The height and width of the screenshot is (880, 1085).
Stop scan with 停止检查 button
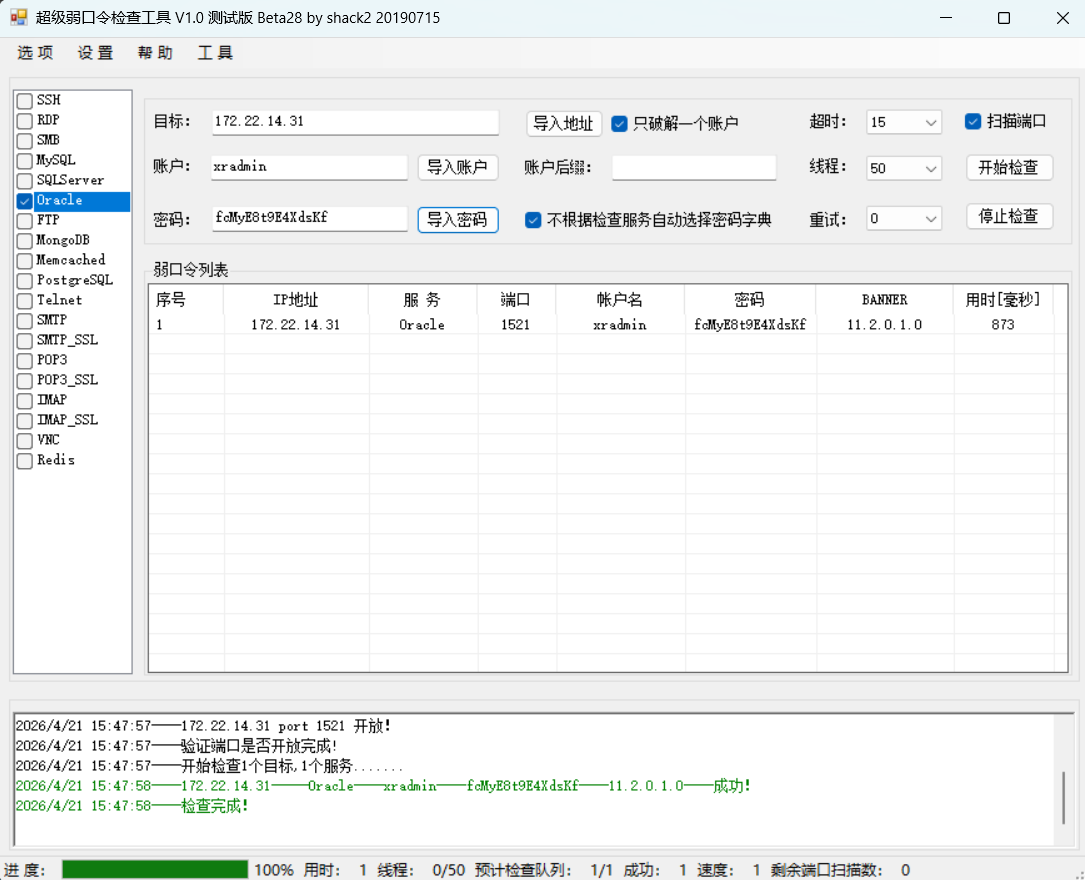tap(1009, 217)
